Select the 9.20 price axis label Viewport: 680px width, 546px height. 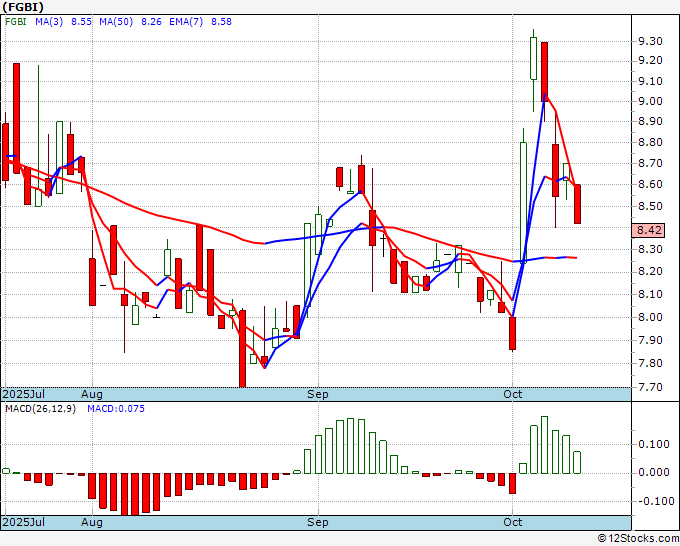click(650, 60)
